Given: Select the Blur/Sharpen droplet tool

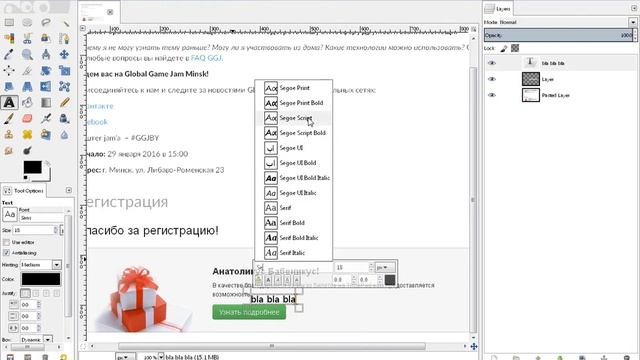Looking at the screenshot, I should coord(64,134).
